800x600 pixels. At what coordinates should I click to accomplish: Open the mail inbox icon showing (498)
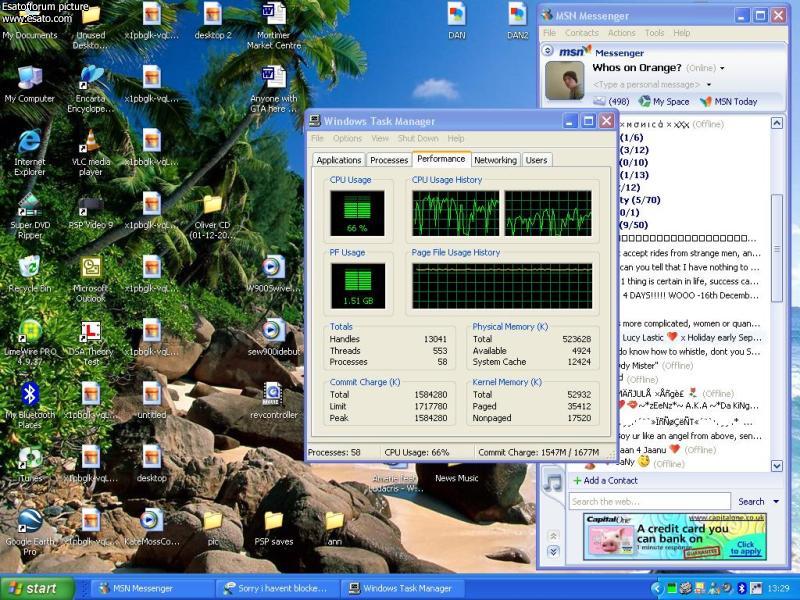pyautogui.click(x=611, y=102)
